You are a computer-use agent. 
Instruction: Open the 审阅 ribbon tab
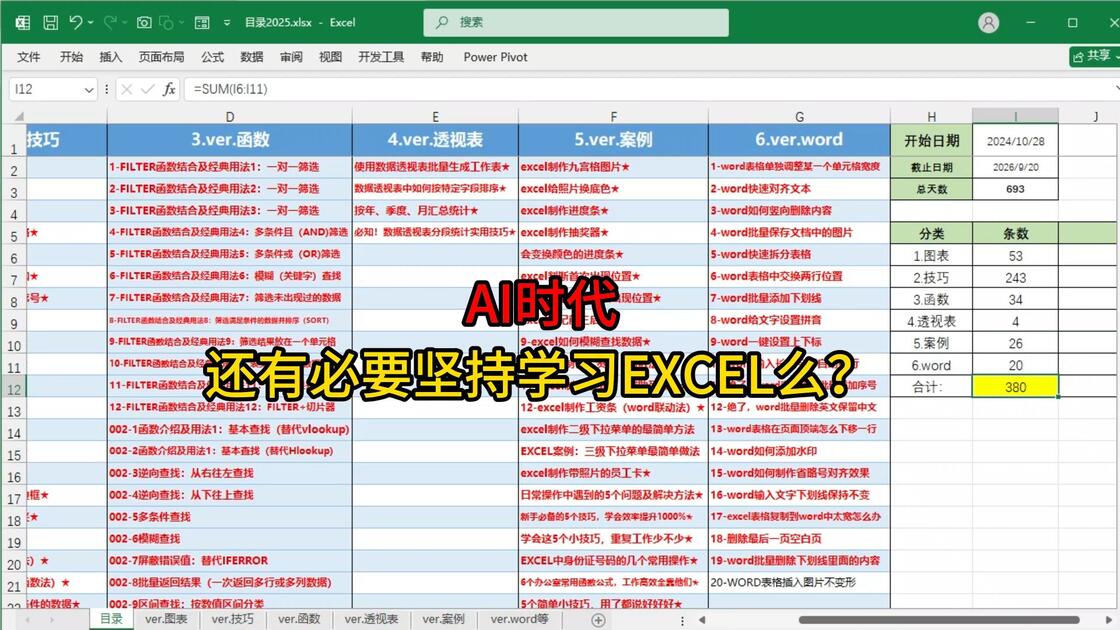tap(291, 57)
